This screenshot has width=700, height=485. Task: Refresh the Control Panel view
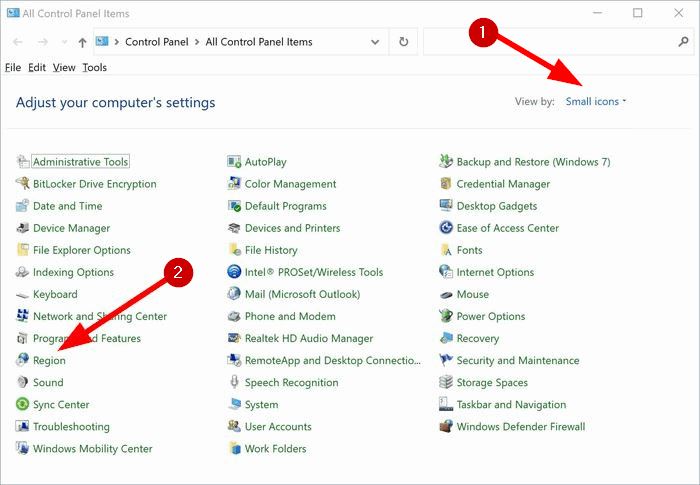[404, 42]
